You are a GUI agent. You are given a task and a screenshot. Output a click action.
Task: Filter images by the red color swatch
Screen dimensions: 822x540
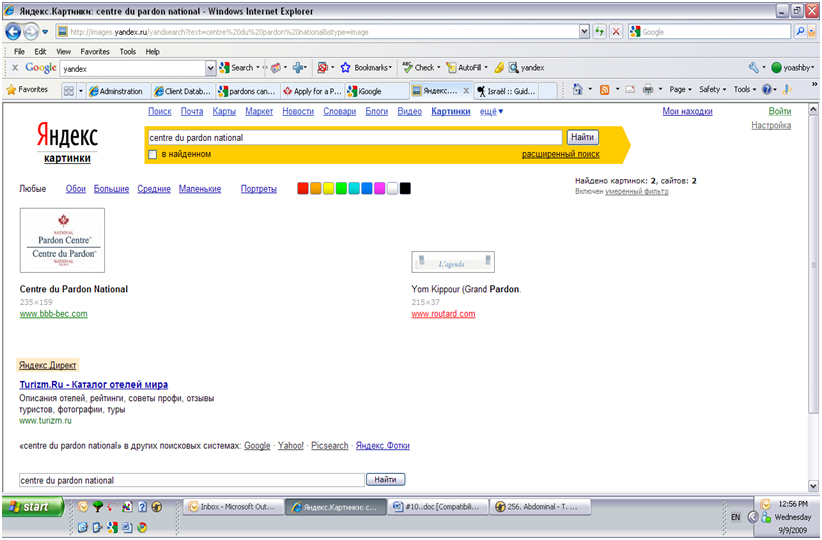click(303, 188)
